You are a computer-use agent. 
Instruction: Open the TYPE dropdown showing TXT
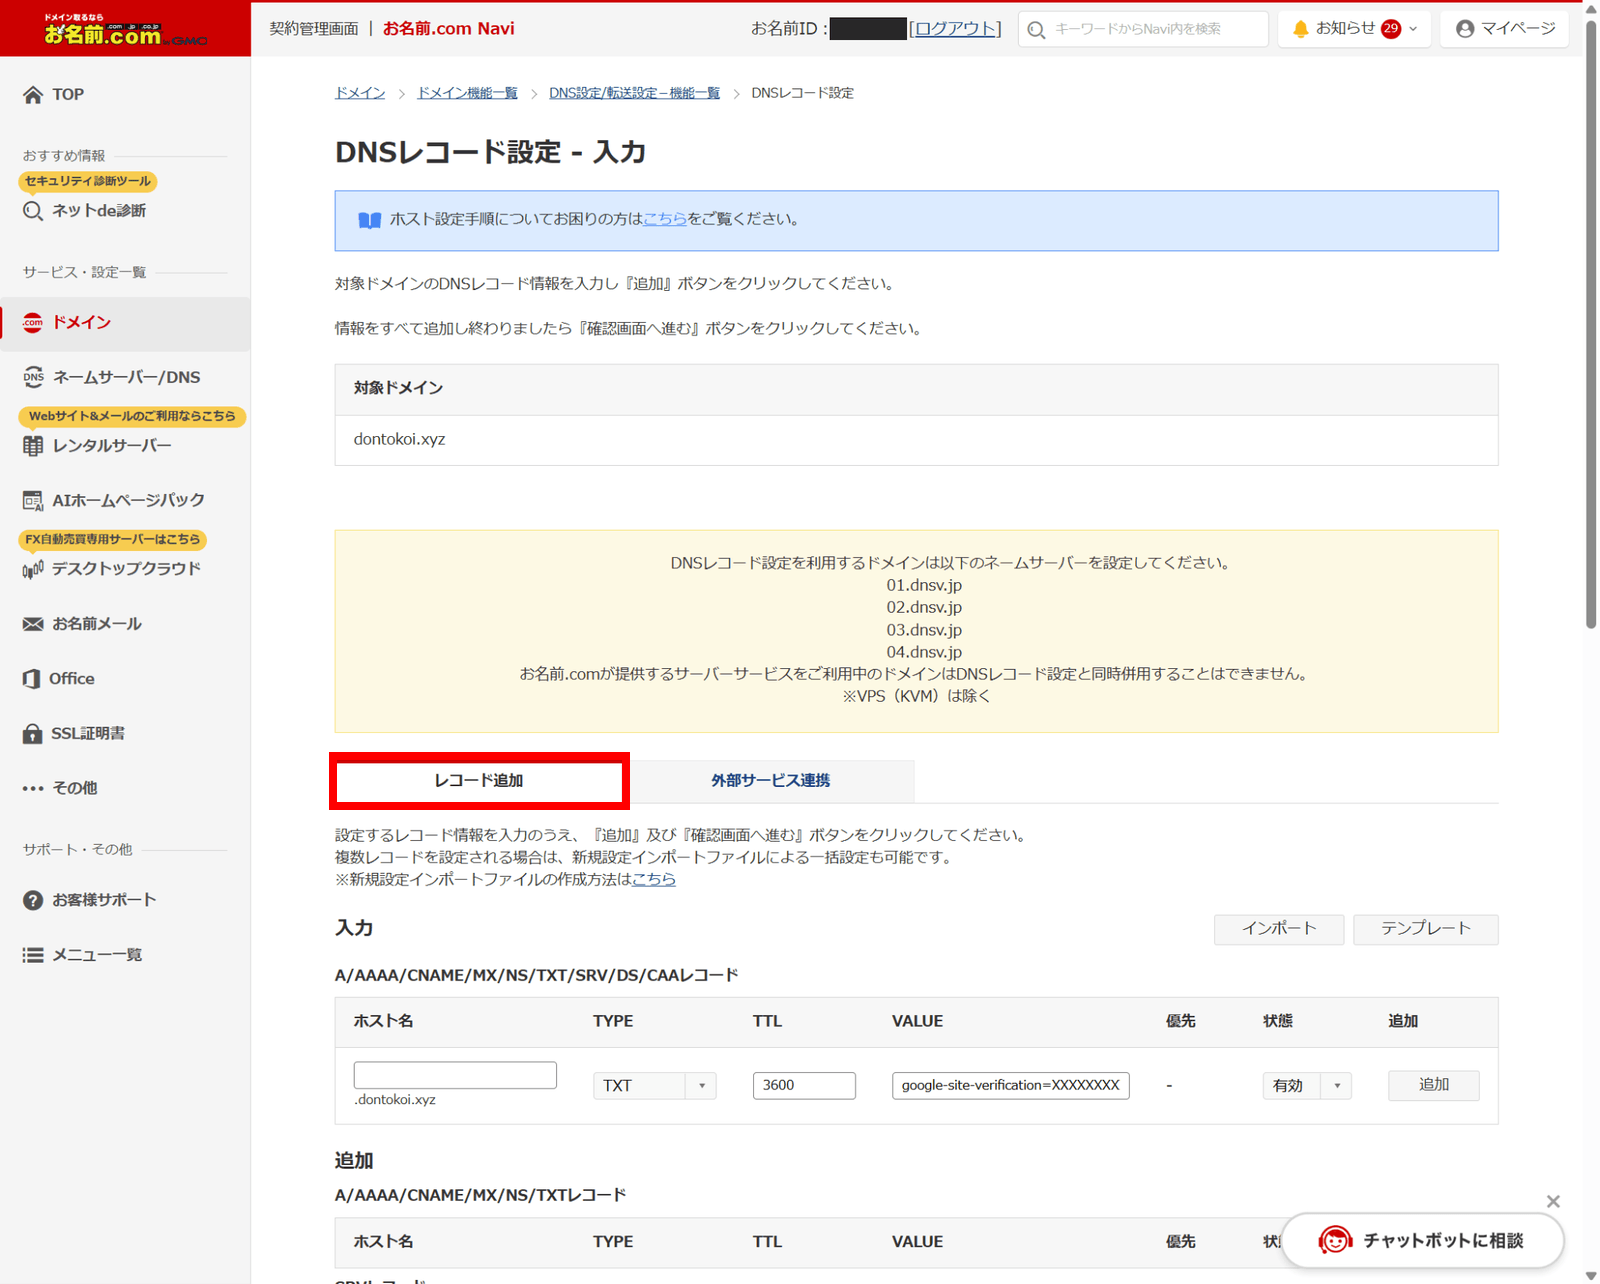(x=654, y=1085)
